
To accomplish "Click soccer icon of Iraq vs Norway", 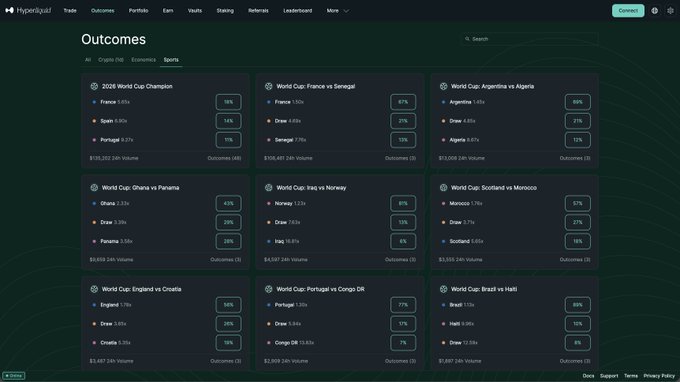I will pos(268,188).
